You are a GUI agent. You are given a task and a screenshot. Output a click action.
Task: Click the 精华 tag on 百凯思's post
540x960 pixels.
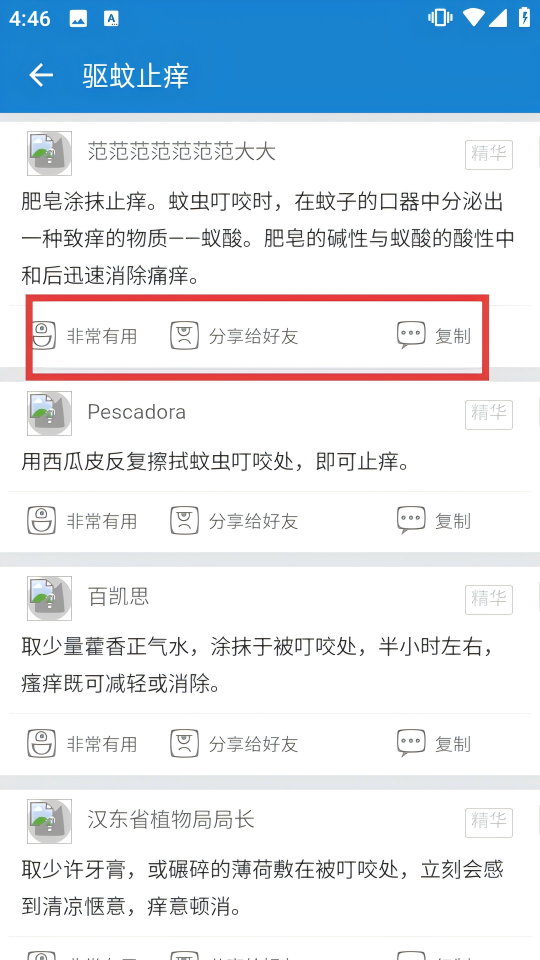489,599
